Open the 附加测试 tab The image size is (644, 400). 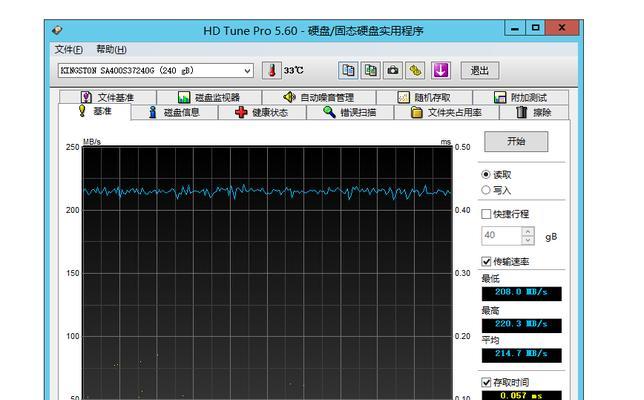[520, 97]
